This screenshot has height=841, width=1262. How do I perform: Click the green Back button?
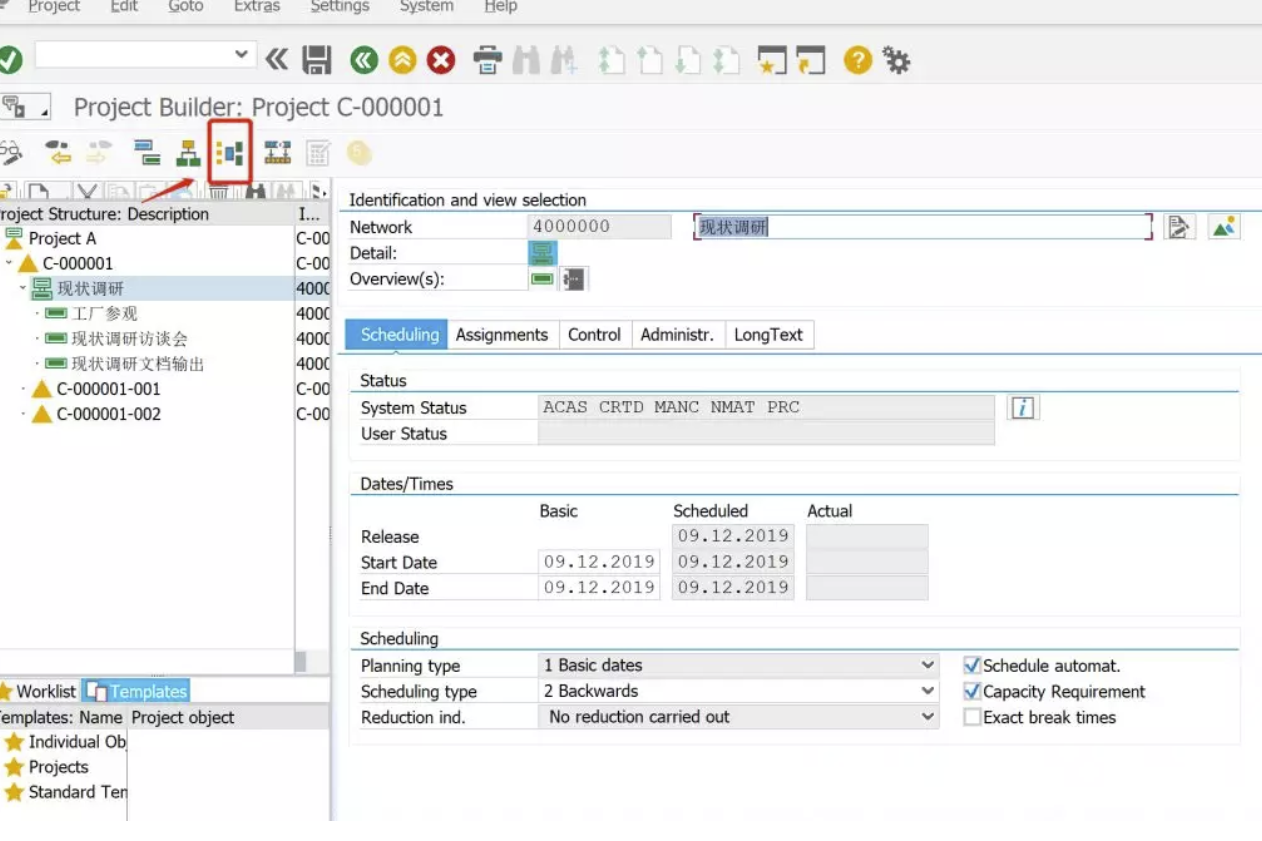coord(364,60)
